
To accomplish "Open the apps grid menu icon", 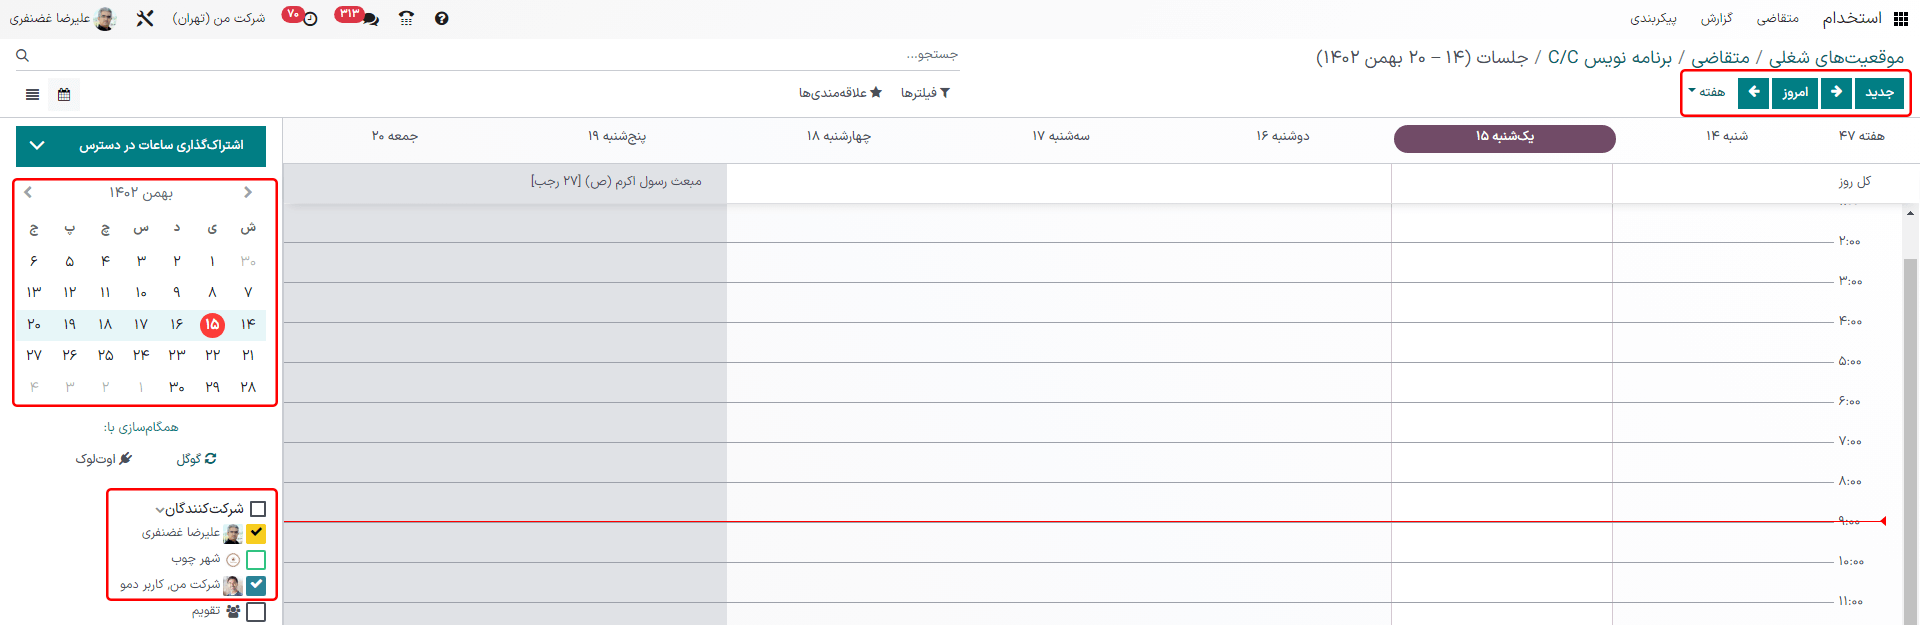I will pos(1900,18).
